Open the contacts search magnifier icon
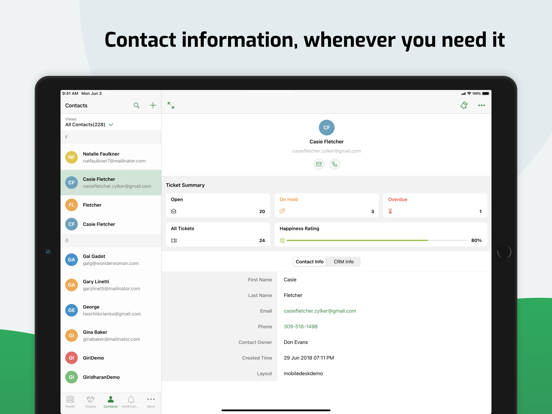552x414 pixels. pyautogui.click(x=136, y=105)
